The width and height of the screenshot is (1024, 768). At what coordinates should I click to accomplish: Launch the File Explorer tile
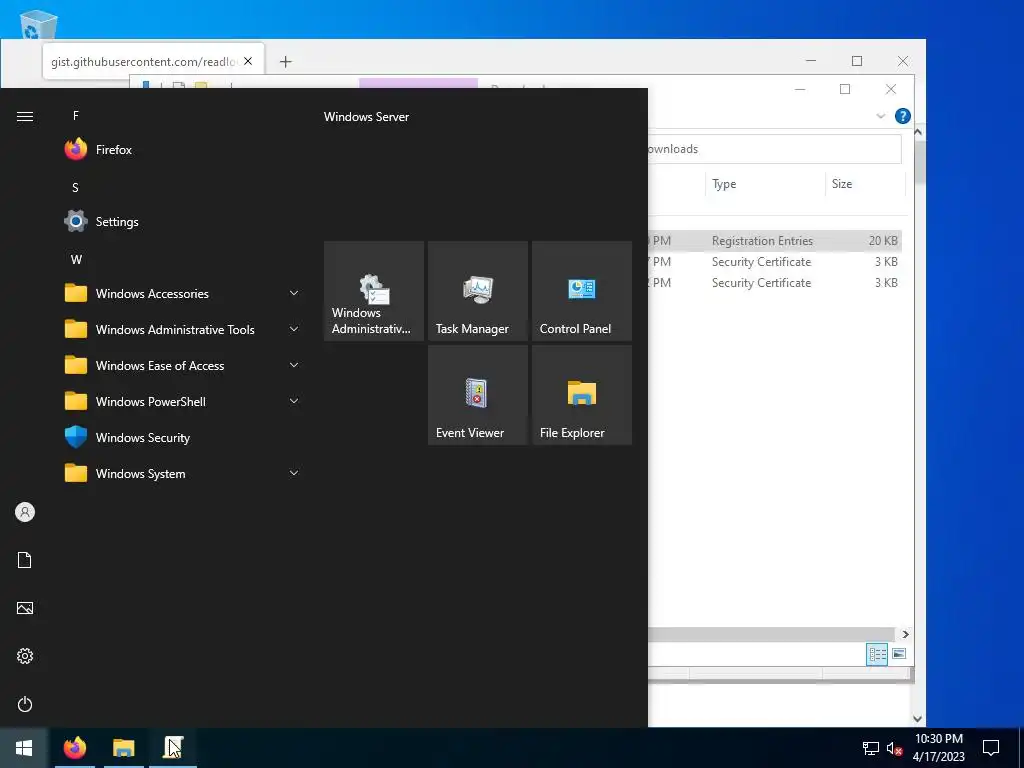pyautogui.click(x=582, y=395)
